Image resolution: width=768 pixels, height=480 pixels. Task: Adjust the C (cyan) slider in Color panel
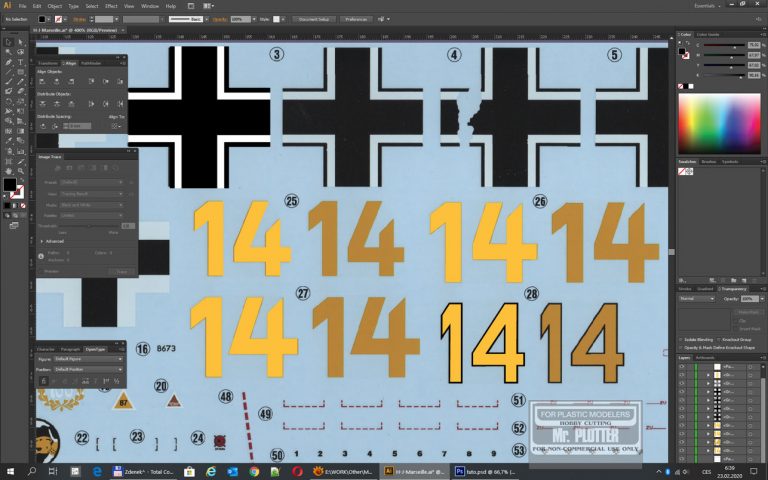point(723,46)
